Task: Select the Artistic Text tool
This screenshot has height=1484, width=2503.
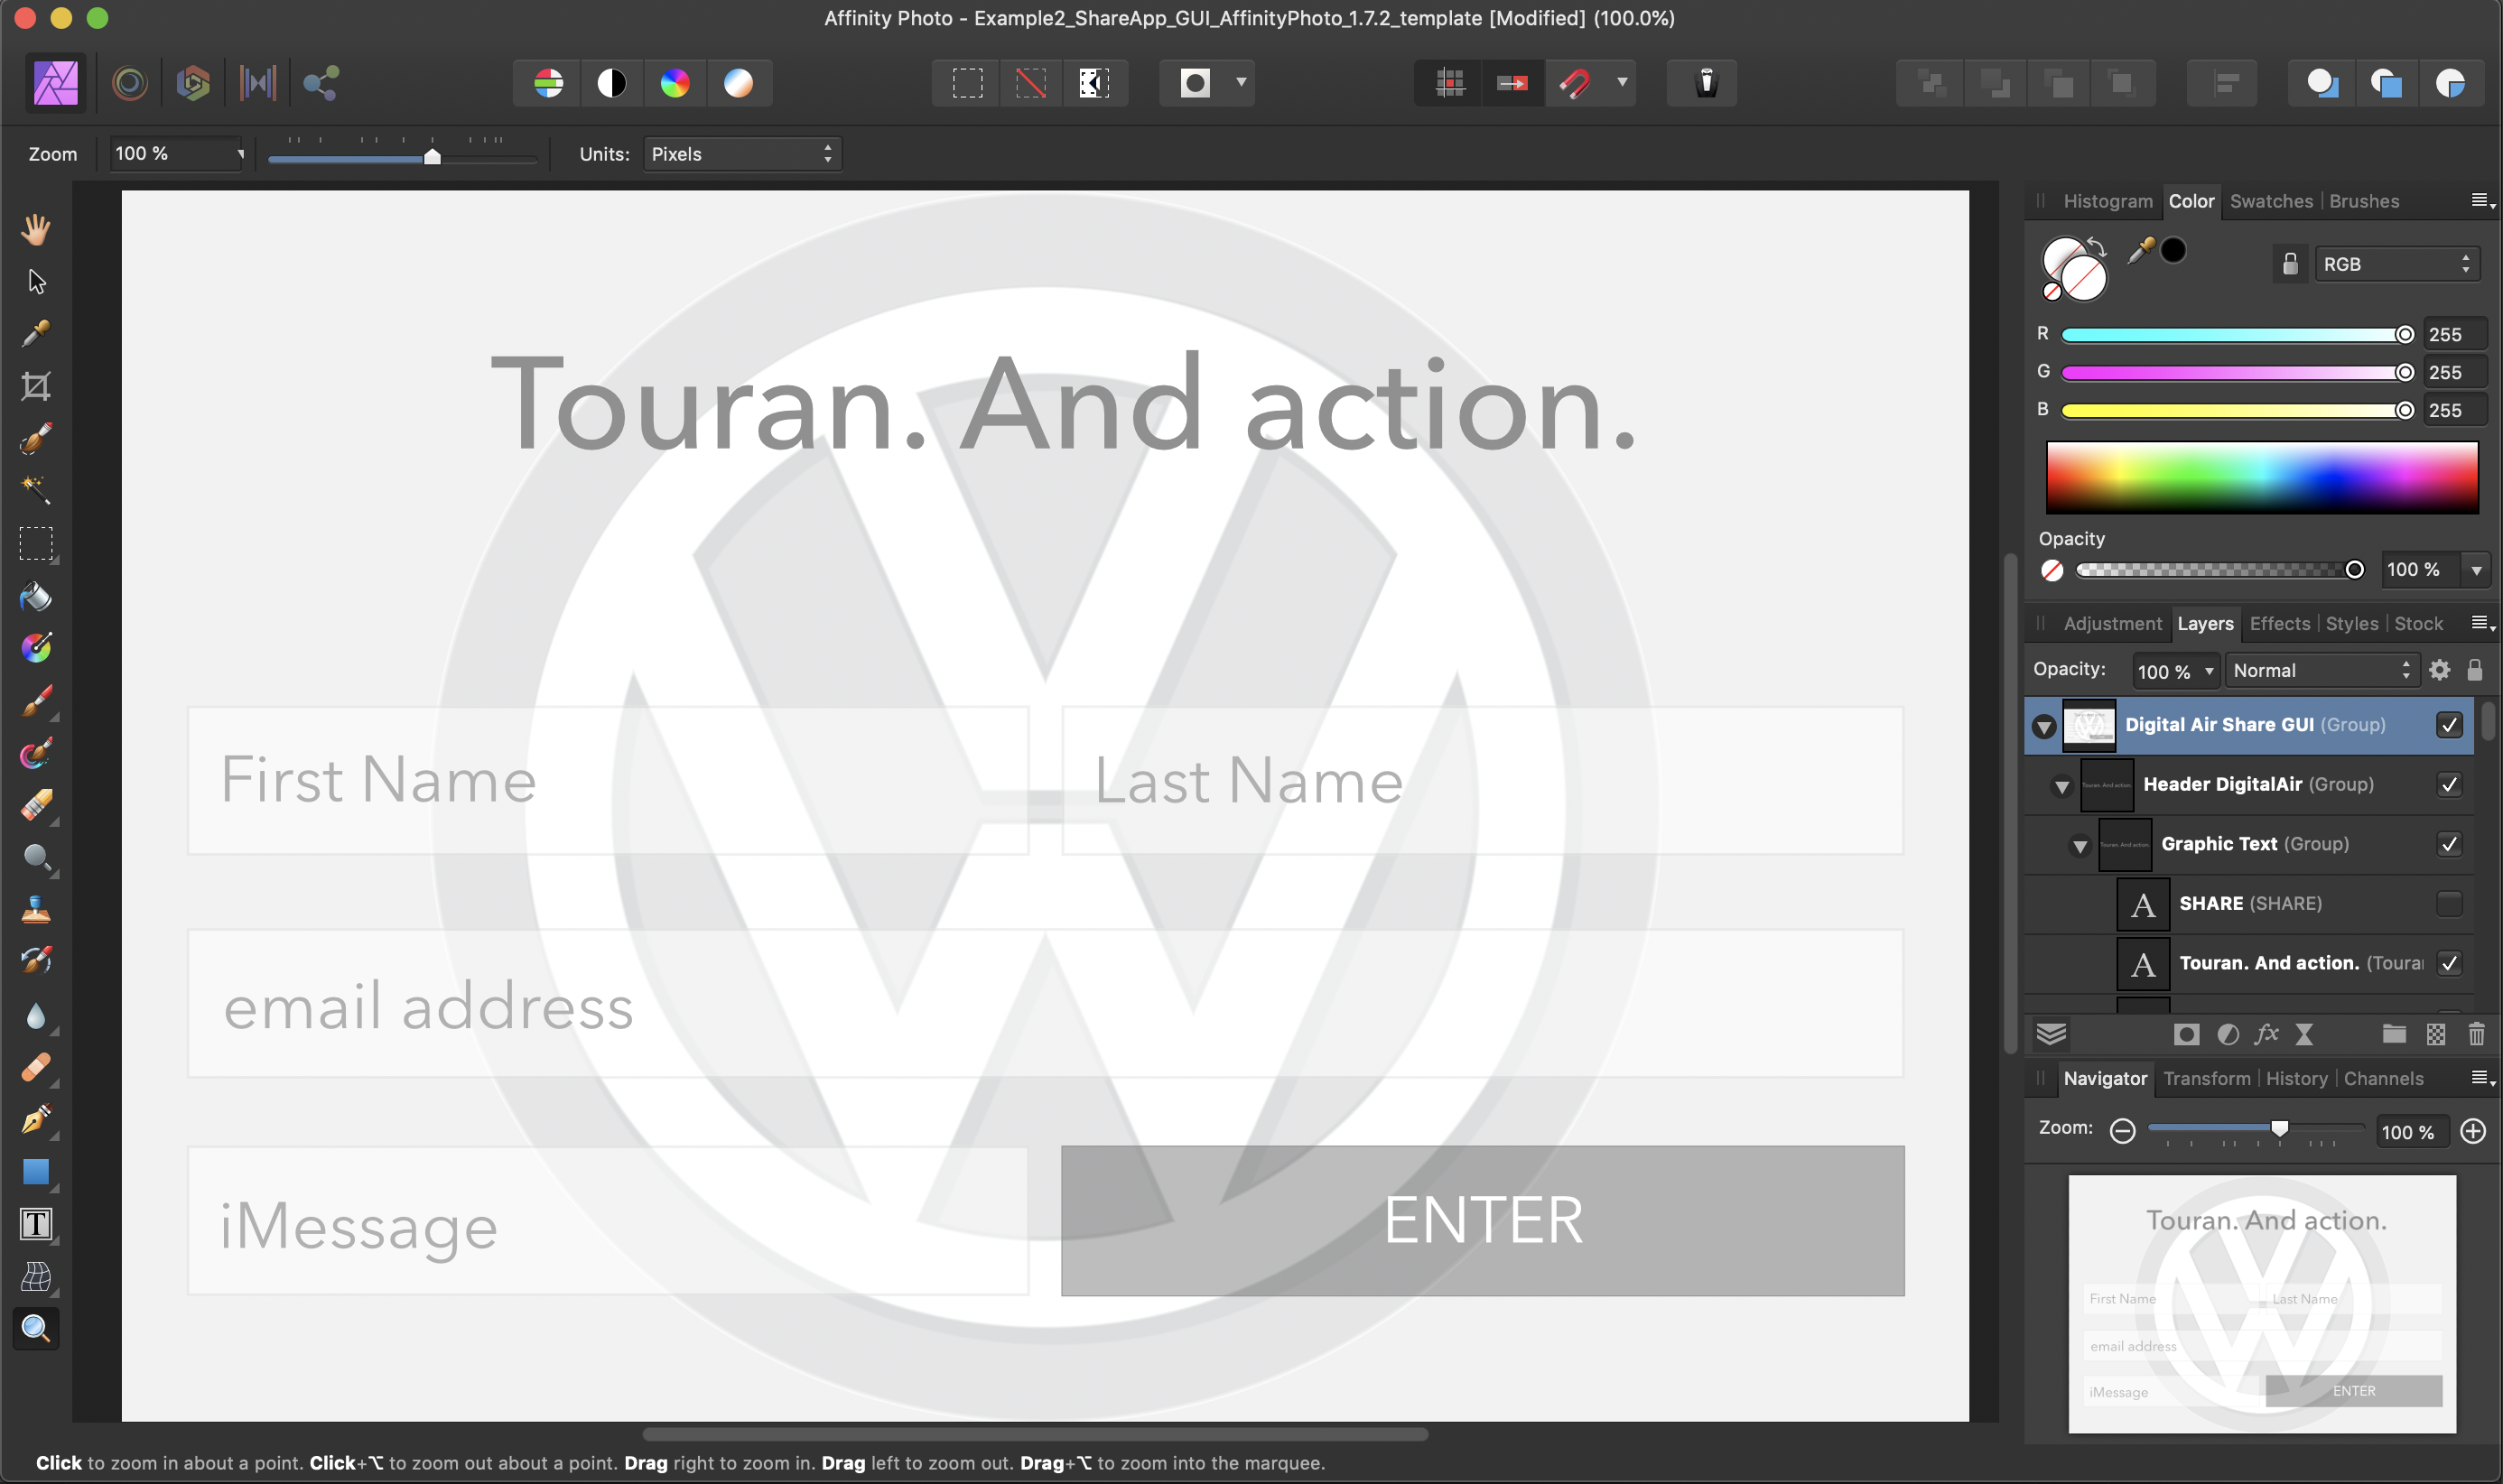Action: (36, 1224)
